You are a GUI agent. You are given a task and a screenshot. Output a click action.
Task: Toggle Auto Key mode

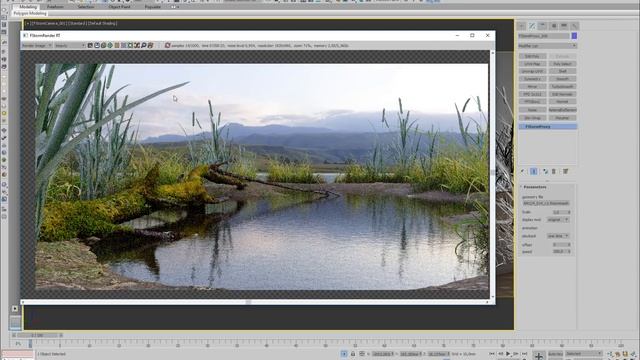(x=555, y=354)
